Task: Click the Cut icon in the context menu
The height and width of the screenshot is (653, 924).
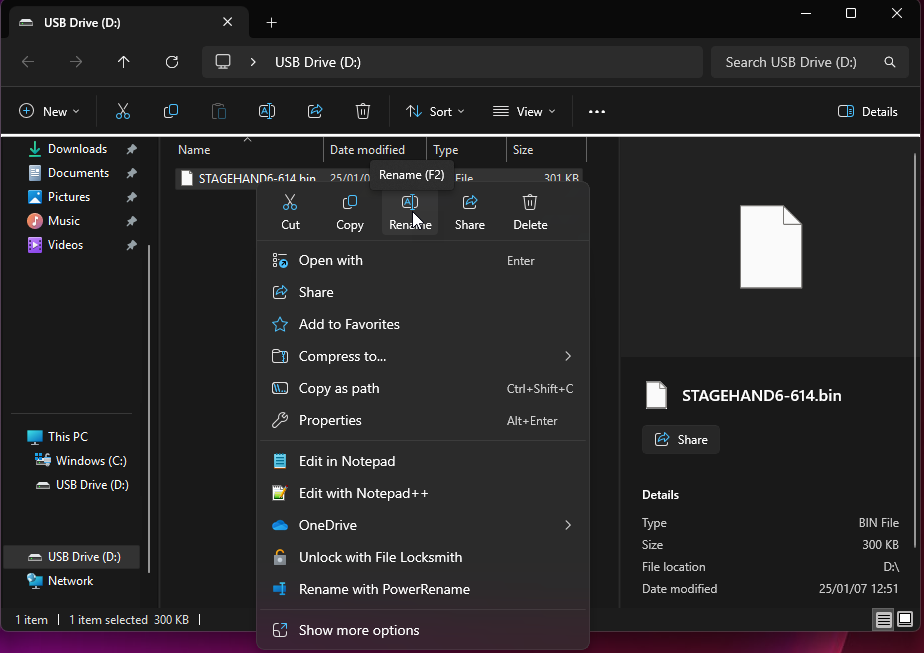Action: 290,203
